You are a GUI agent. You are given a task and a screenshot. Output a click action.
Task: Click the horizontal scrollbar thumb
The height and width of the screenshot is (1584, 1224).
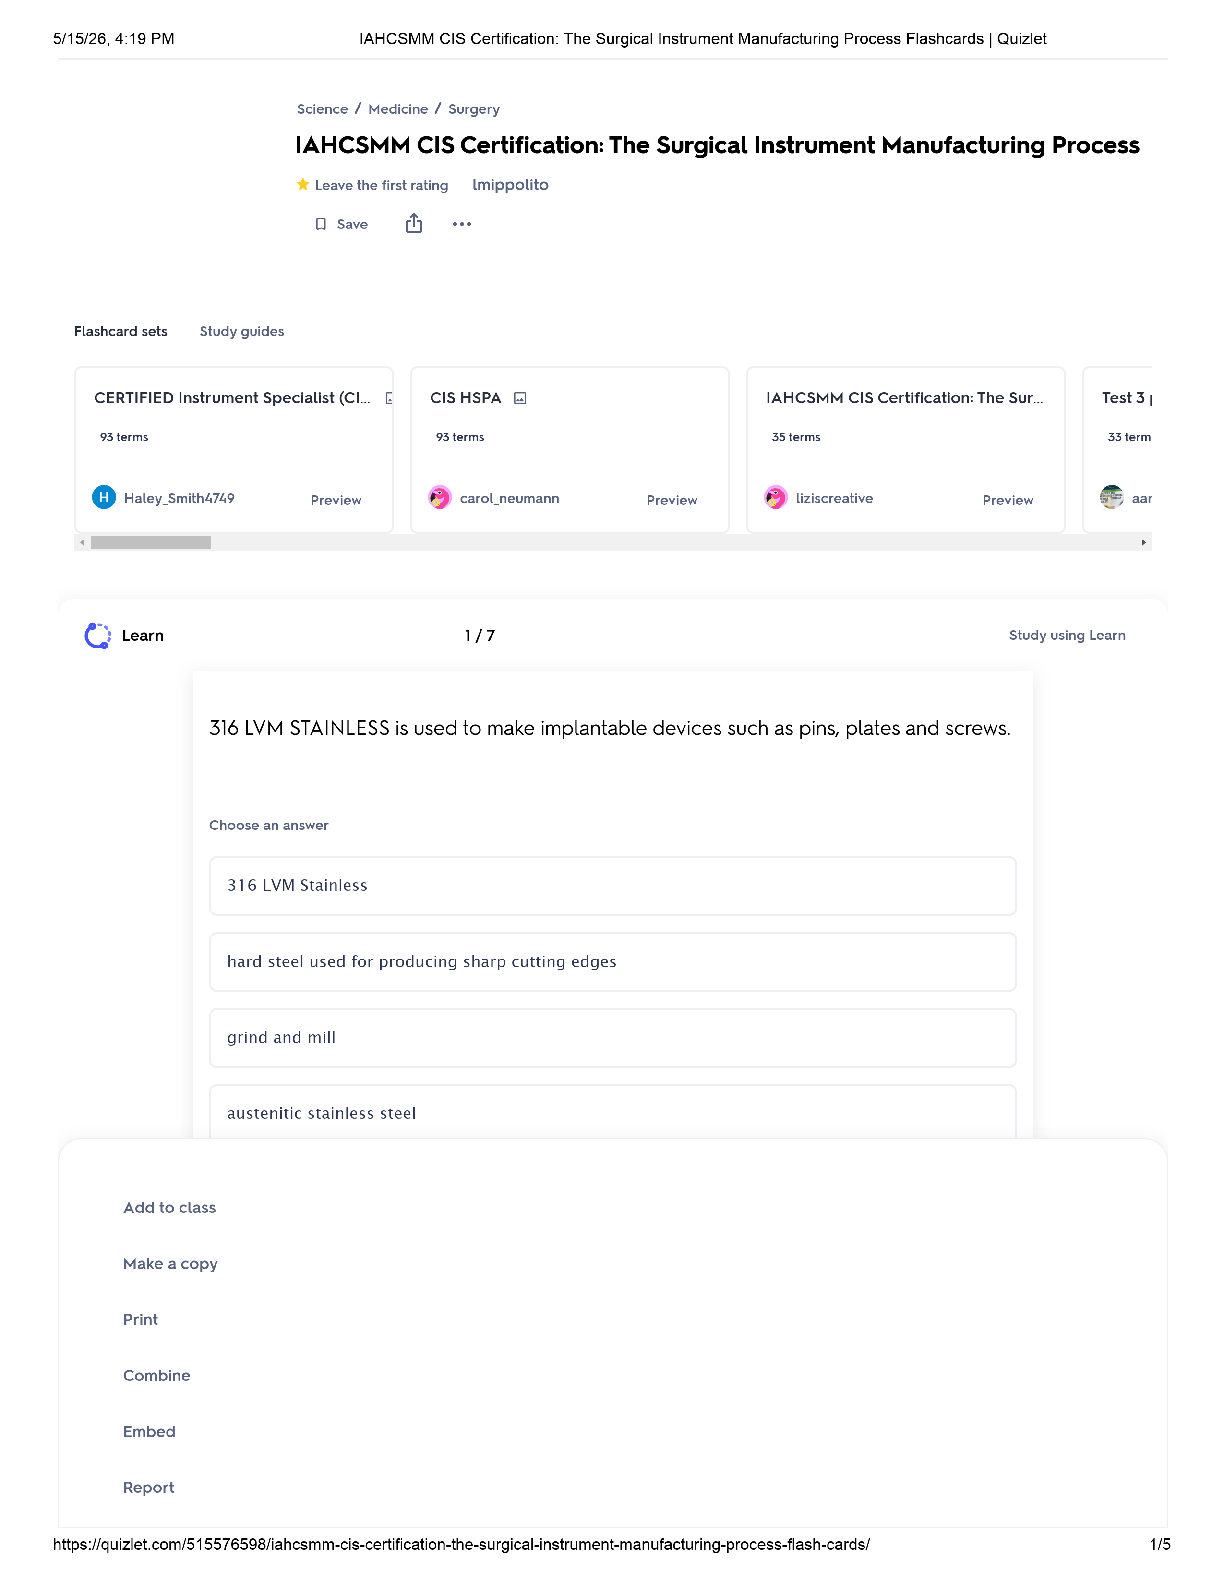[x=151, y=542]
